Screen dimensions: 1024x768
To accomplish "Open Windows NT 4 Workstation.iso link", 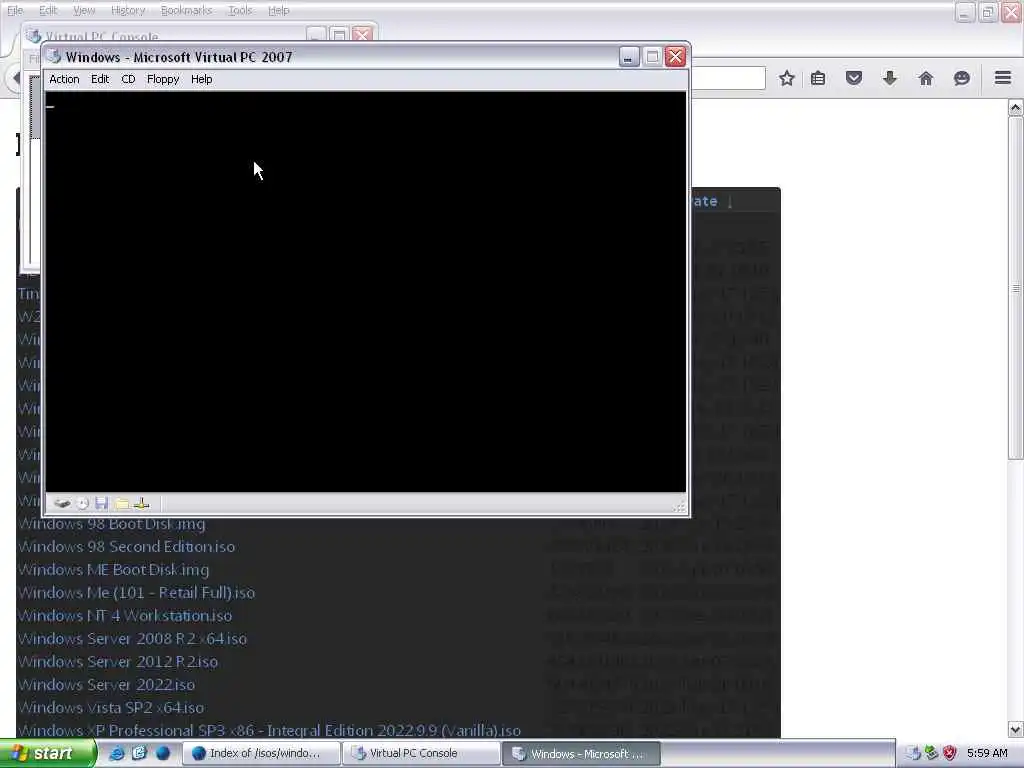I will tap(125, 615).
